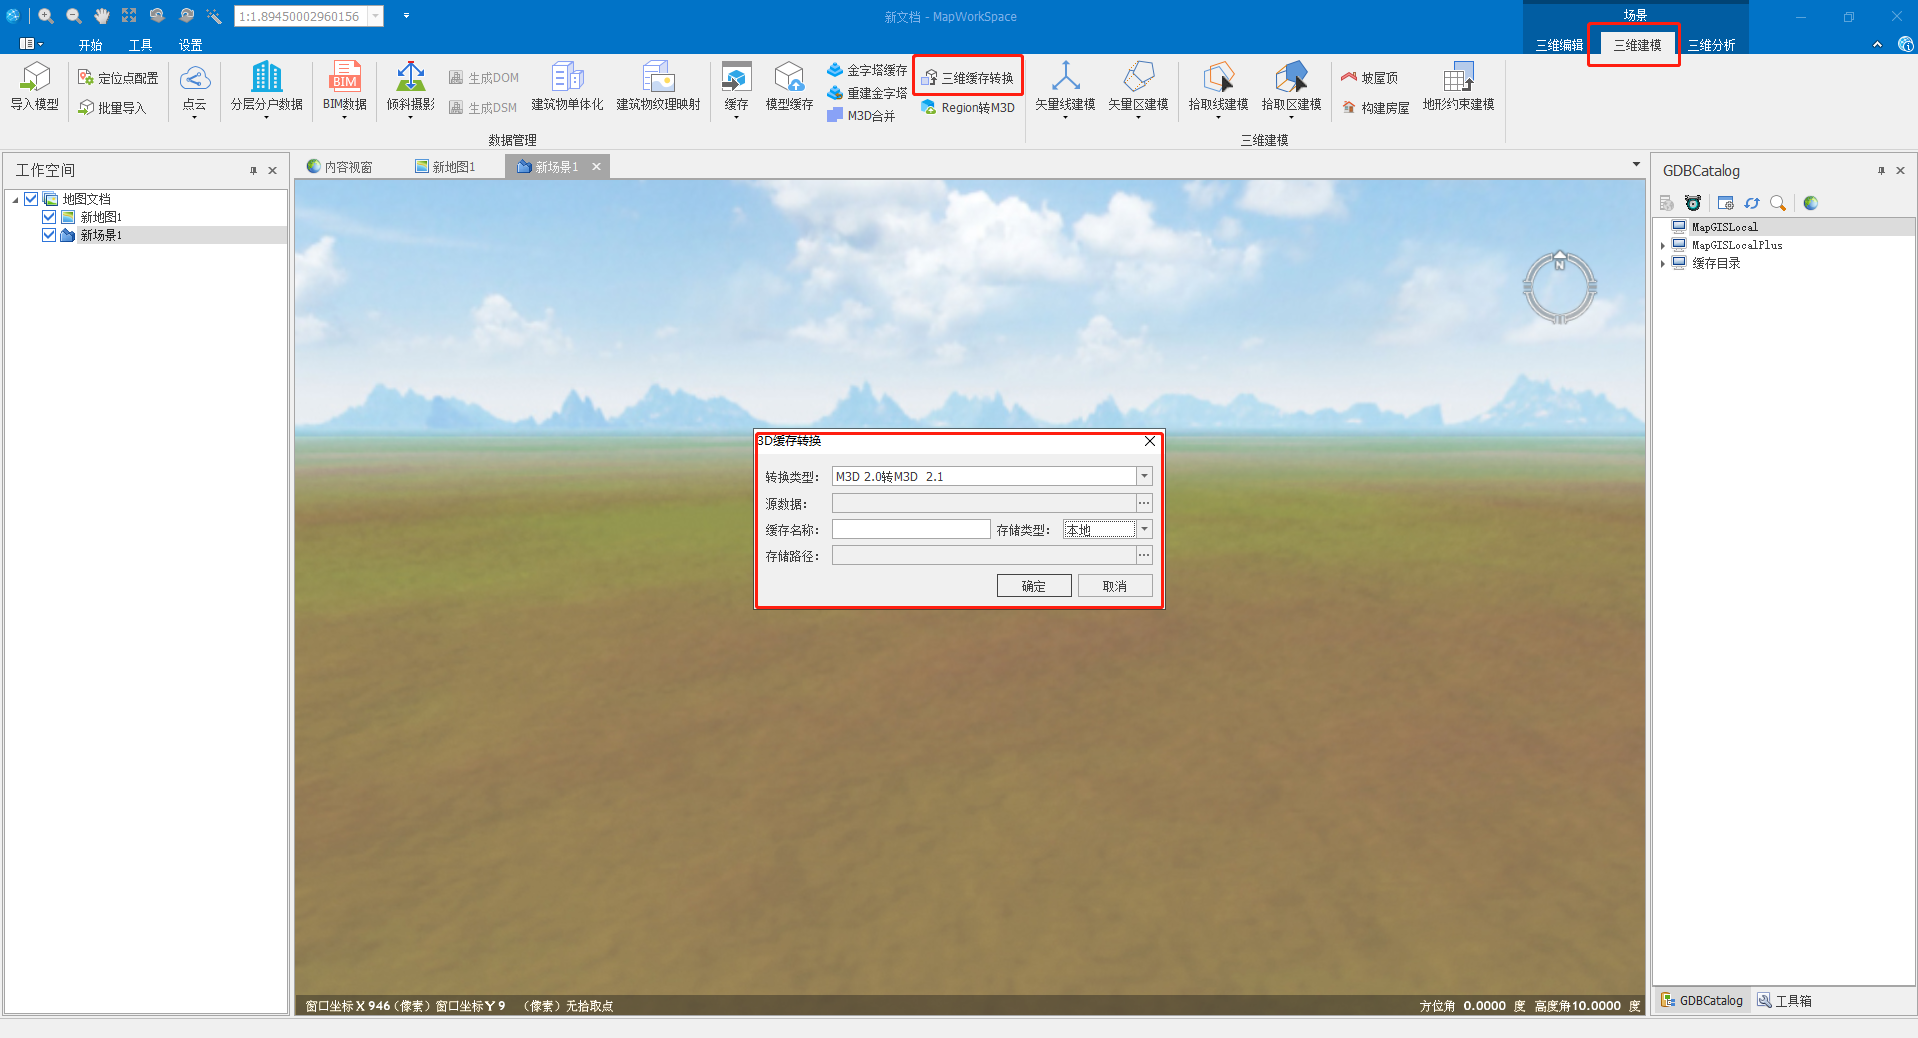Select the 倾斜摄影 oblique photography icon

(410, 78)
